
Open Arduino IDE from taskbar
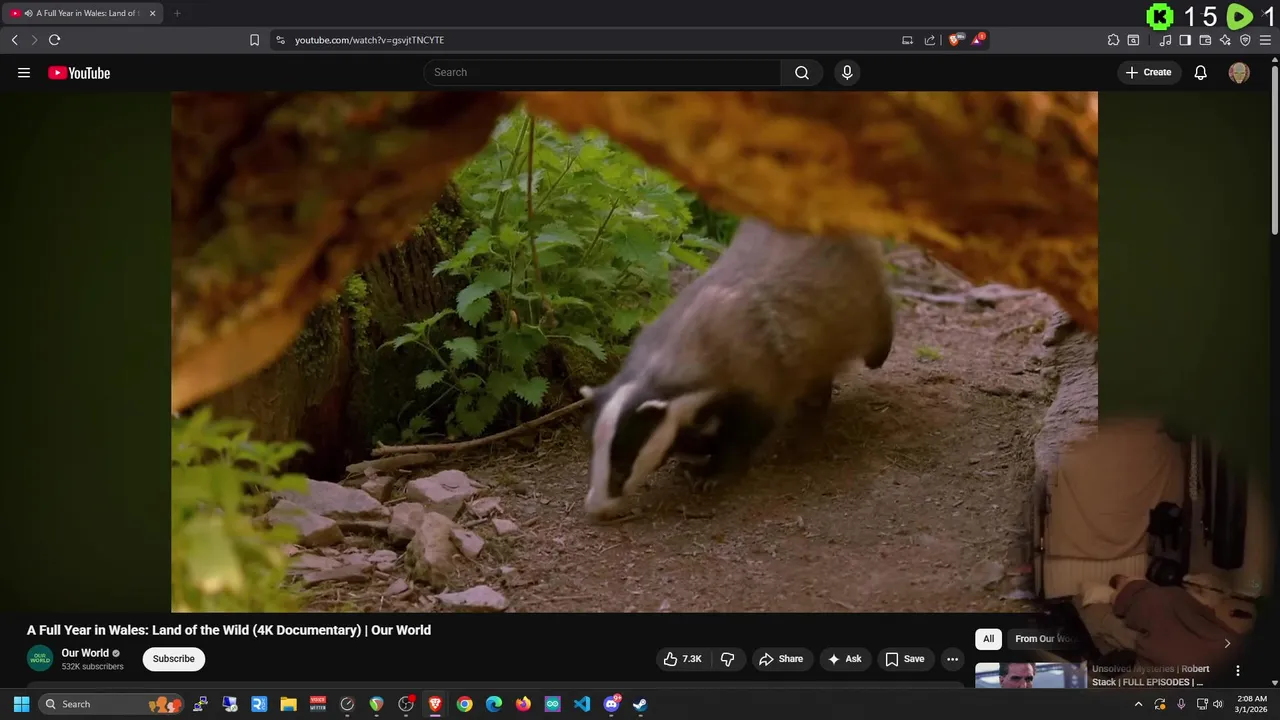pos(553,704)
